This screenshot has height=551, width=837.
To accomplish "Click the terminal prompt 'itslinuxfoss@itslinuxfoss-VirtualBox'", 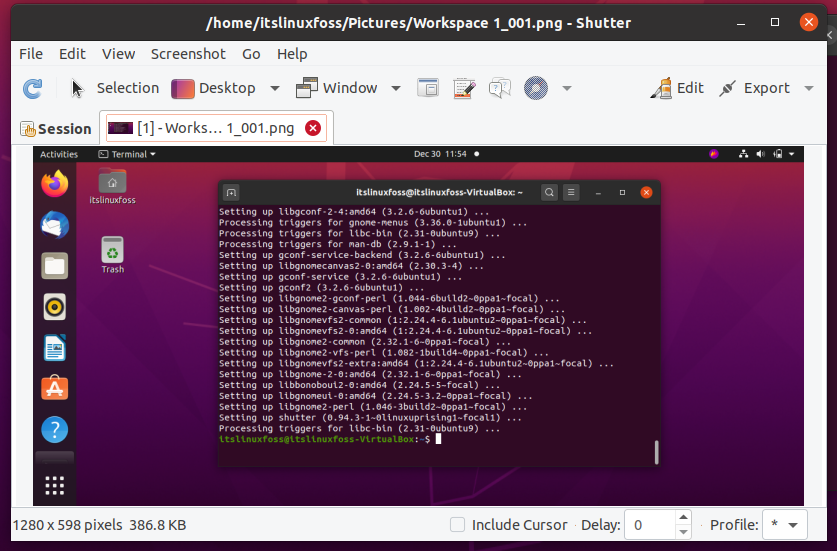I will tap(316, 439).
